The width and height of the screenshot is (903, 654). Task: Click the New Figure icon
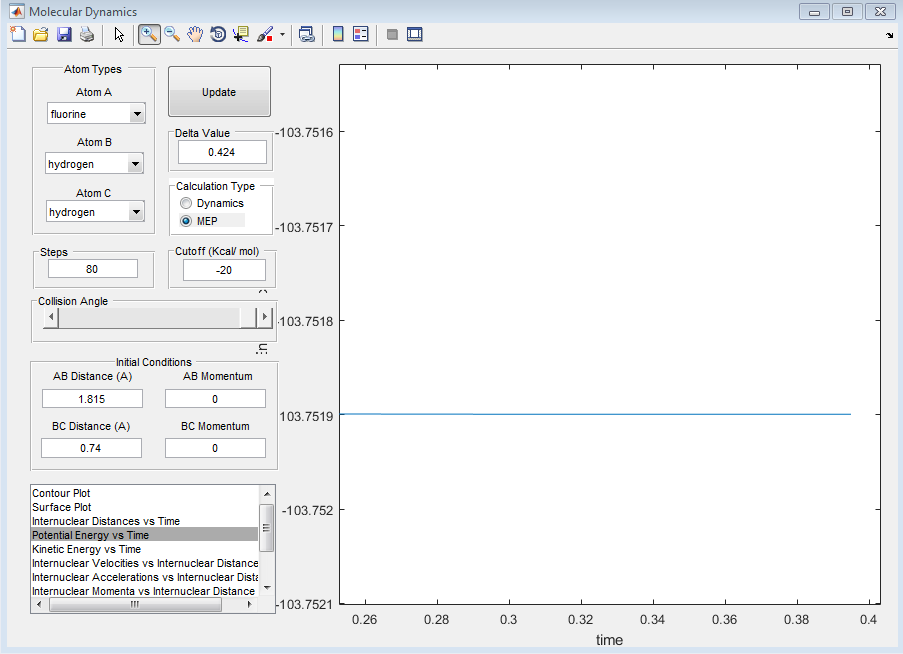point(17,34)
